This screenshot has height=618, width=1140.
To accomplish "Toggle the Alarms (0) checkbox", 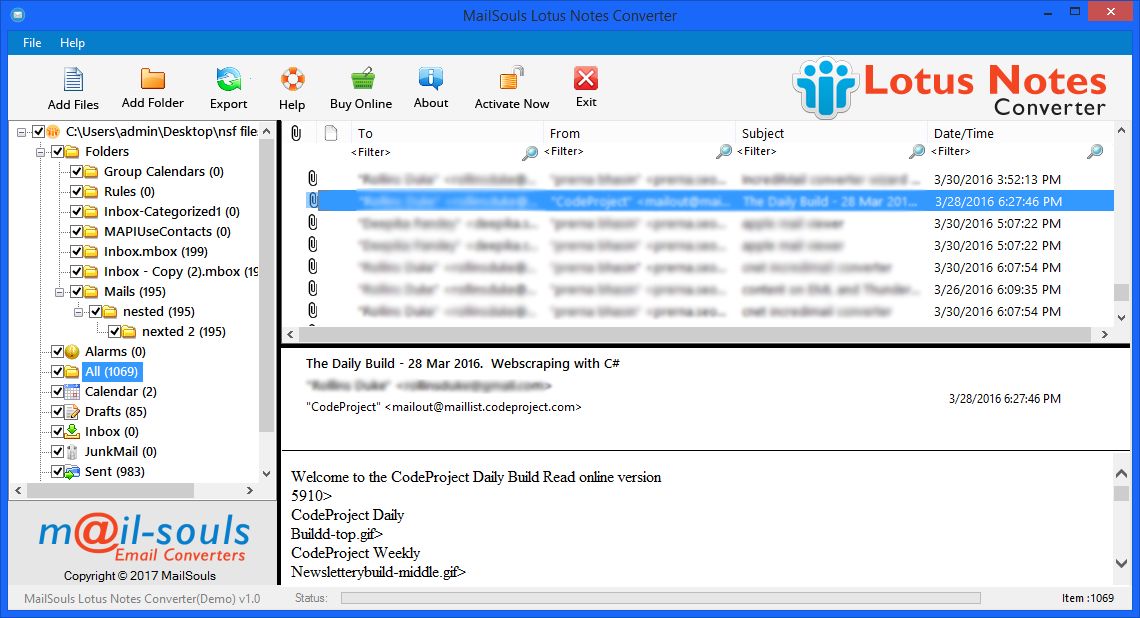I will (x=57, y=352).
